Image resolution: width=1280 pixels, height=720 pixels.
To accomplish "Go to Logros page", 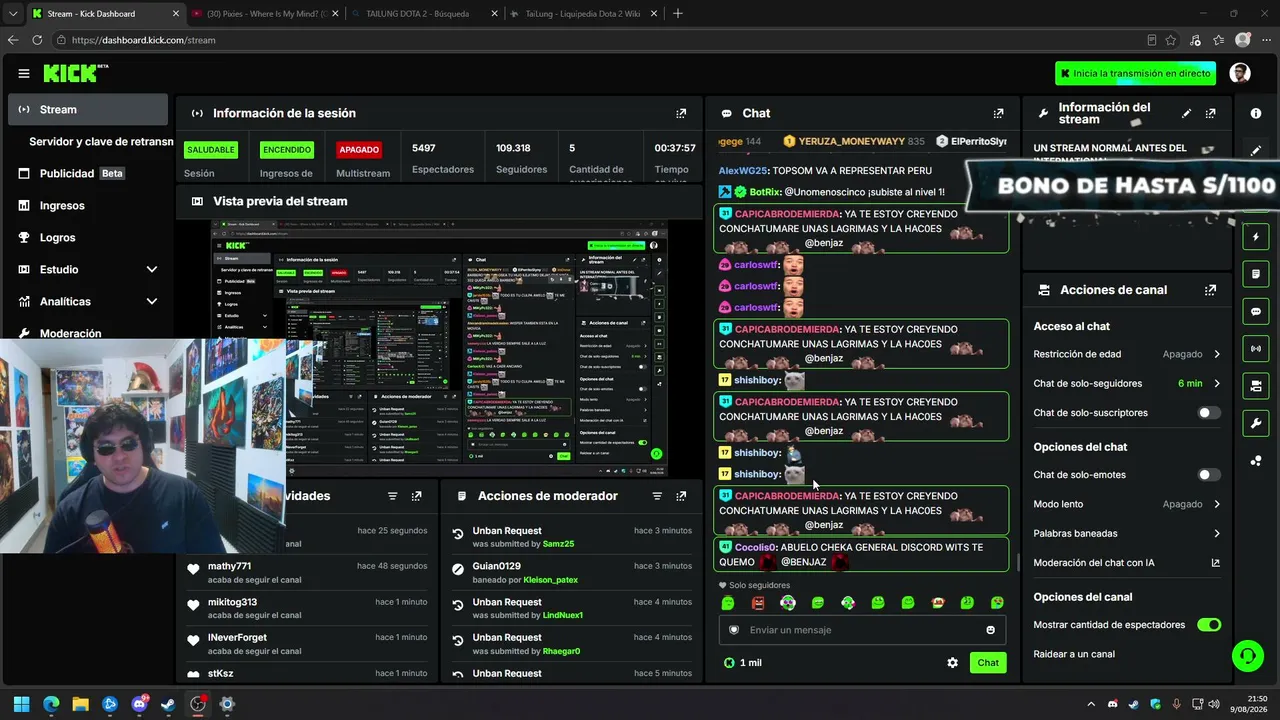I will 88,237.
